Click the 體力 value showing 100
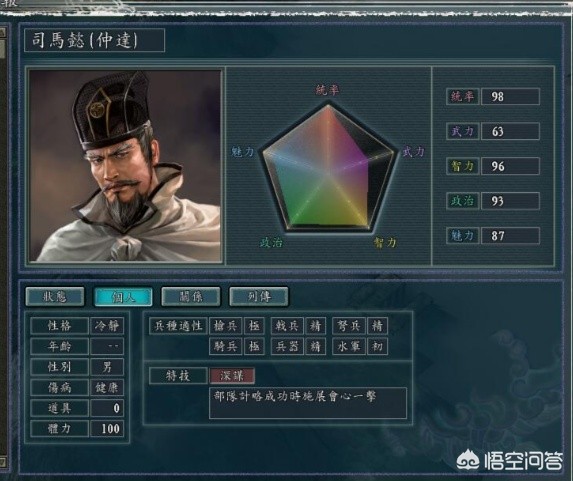The image size is (573, 481). coord(107,428)
